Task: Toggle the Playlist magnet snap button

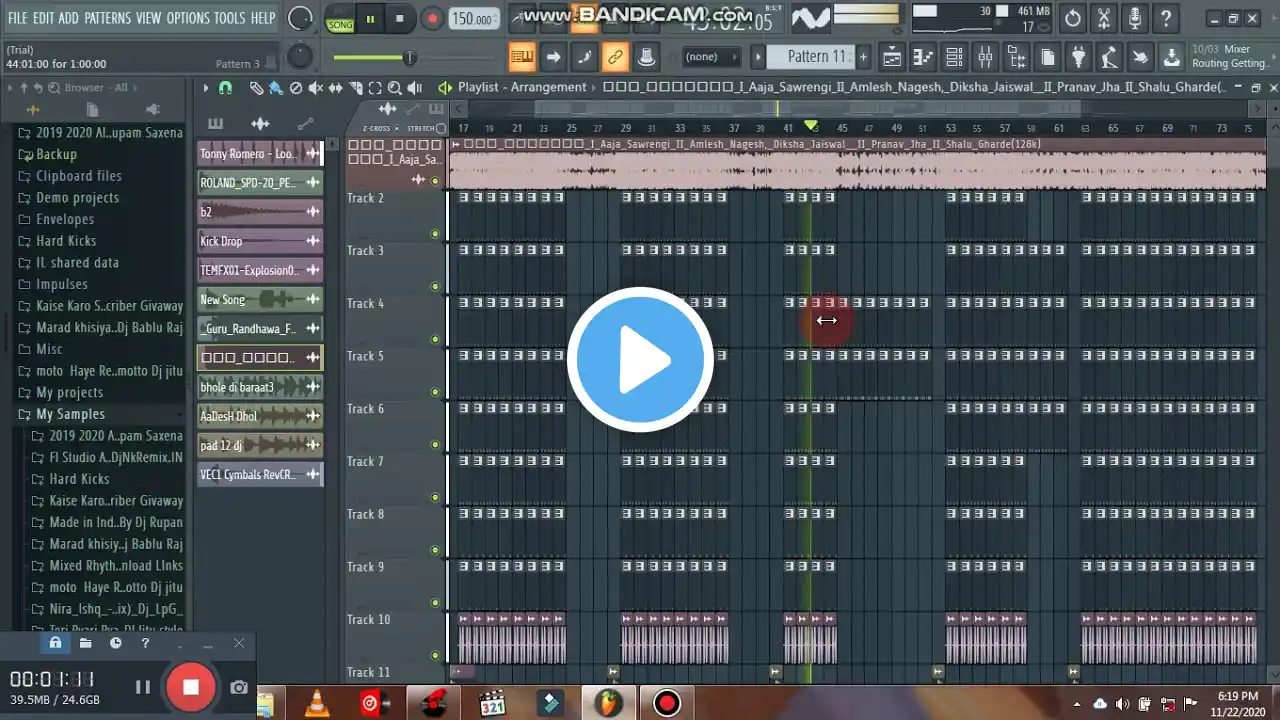Action: [x=225, y=88]
